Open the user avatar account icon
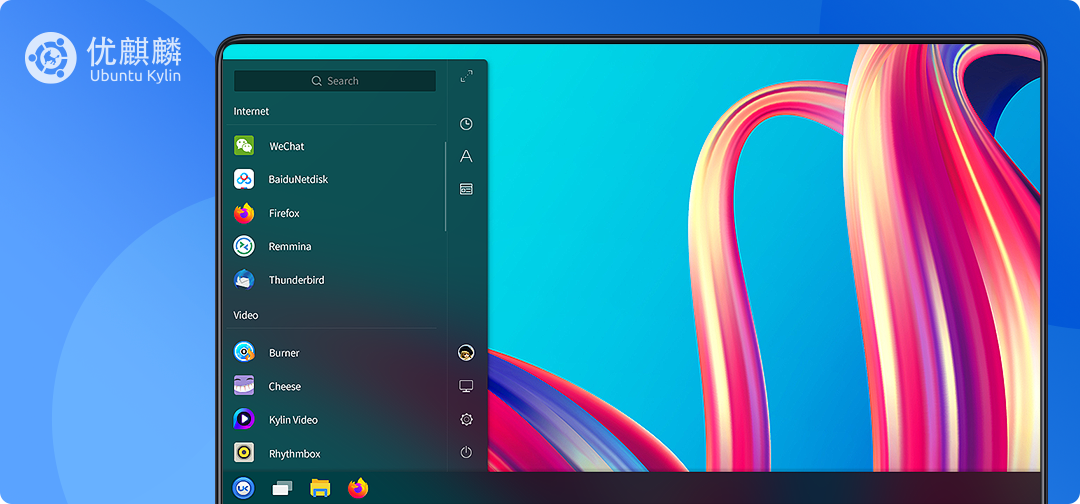 point(466,353)
